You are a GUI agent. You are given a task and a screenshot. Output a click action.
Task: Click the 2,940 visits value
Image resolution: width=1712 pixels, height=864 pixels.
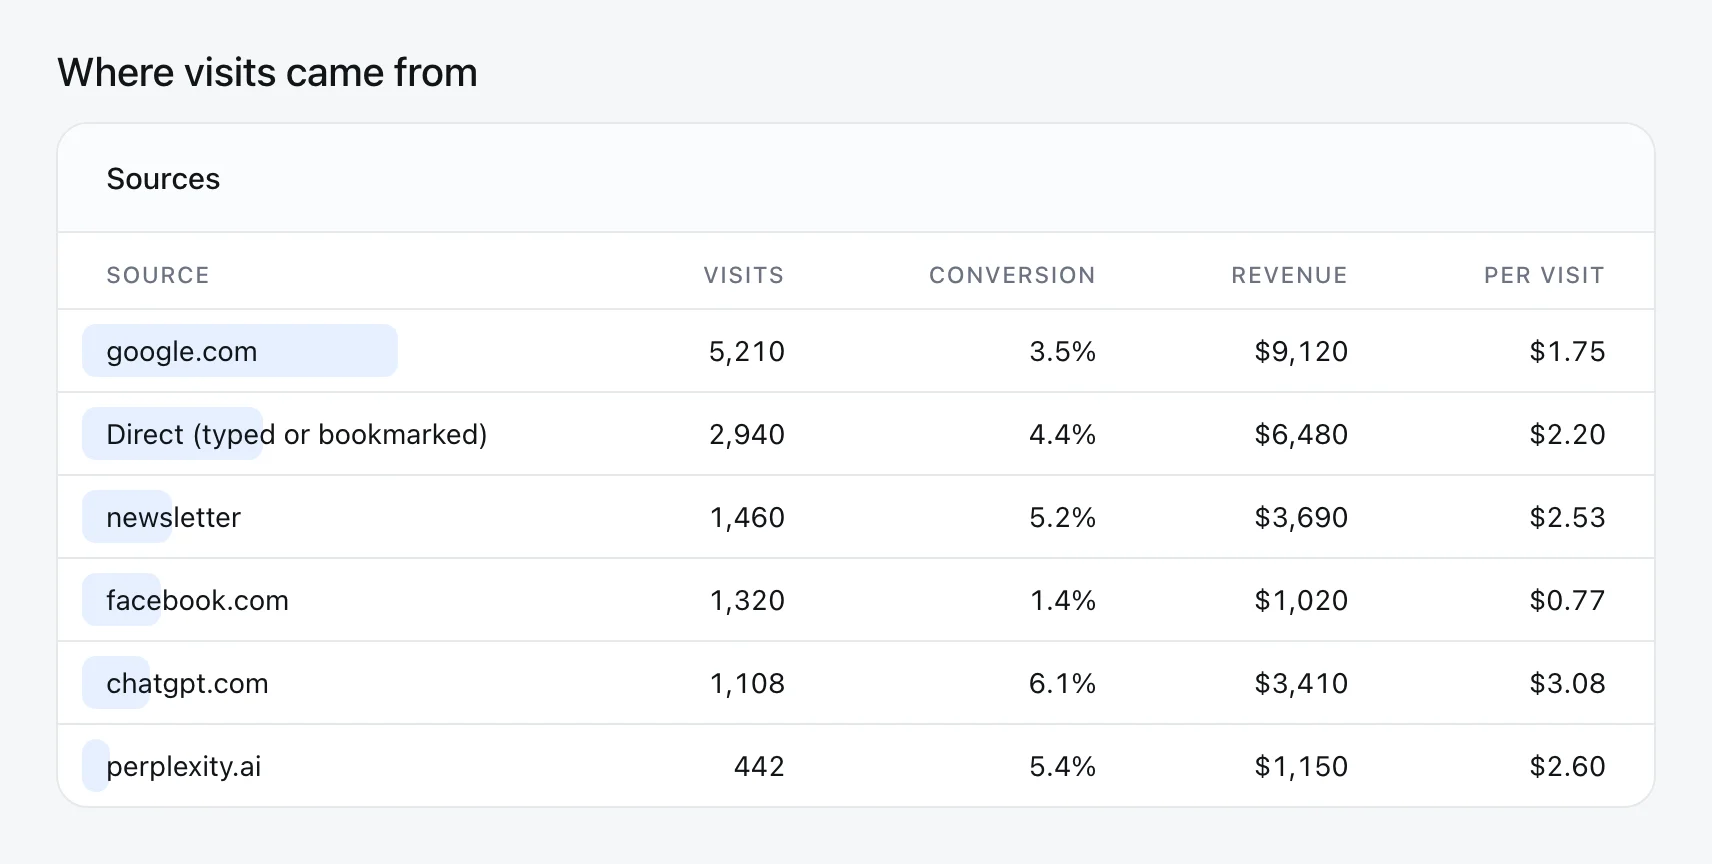coord(747,434)
